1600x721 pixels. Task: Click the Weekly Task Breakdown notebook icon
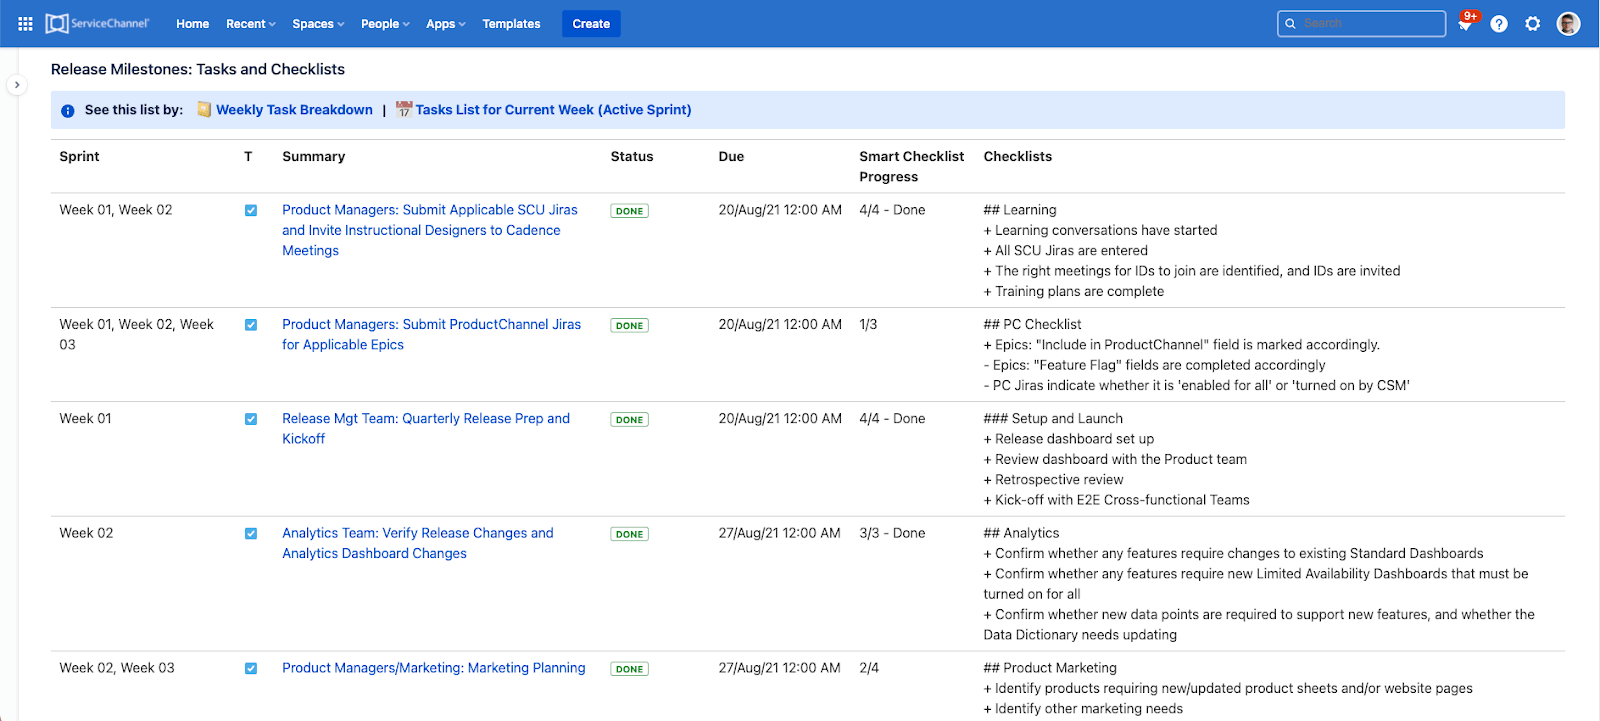tap(204, 110)
